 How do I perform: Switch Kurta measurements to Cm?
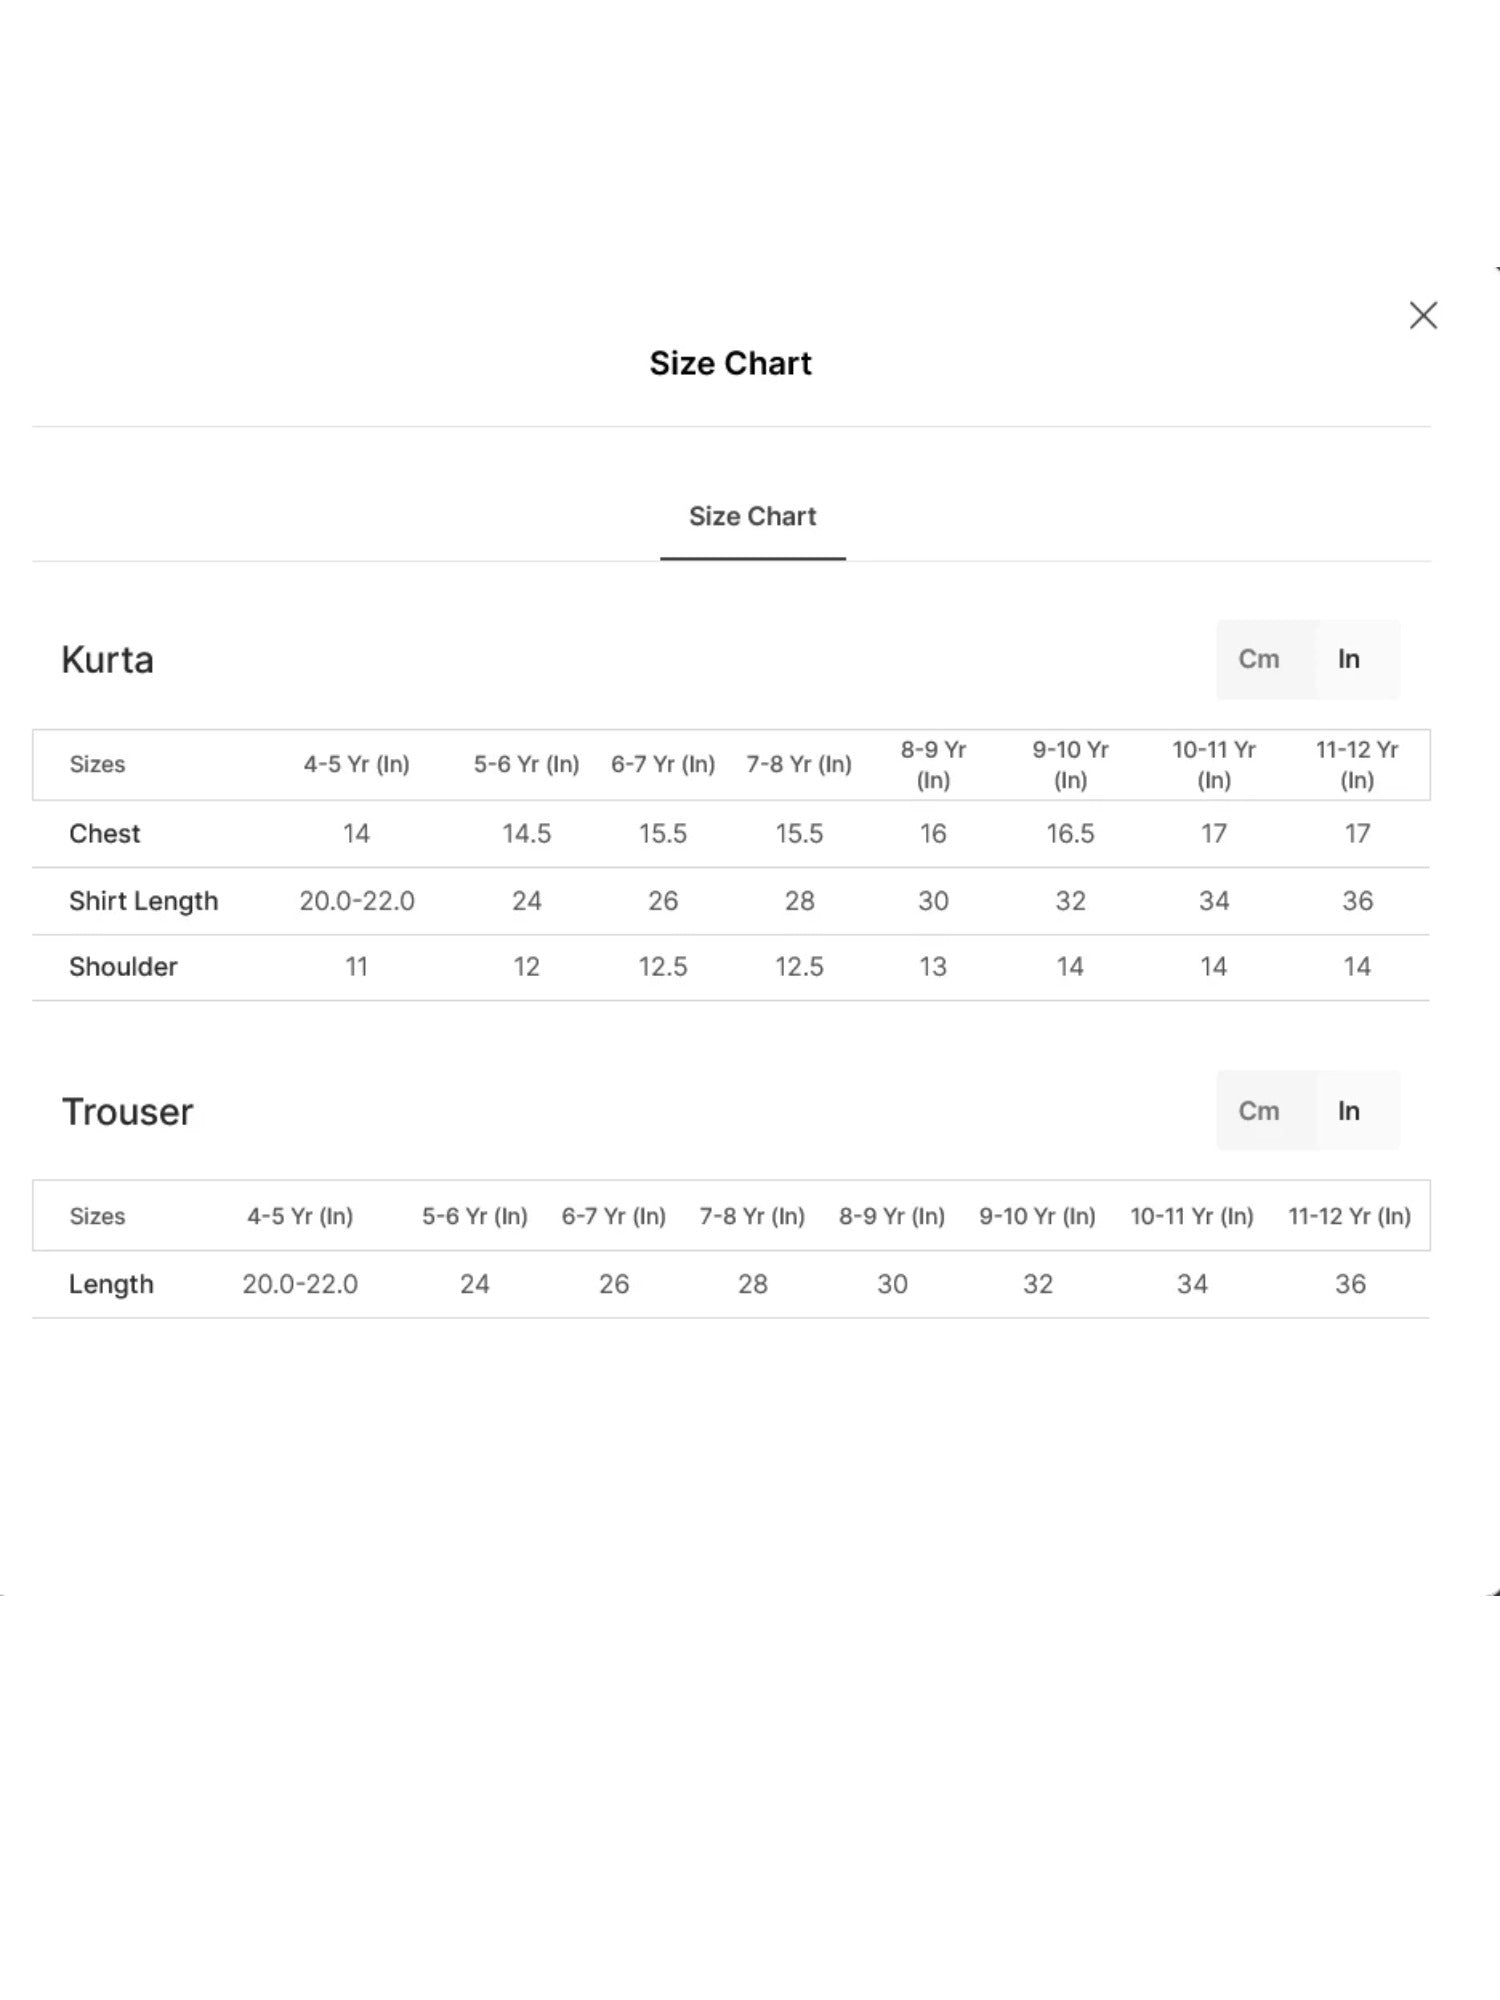(x=1259, y=659)
